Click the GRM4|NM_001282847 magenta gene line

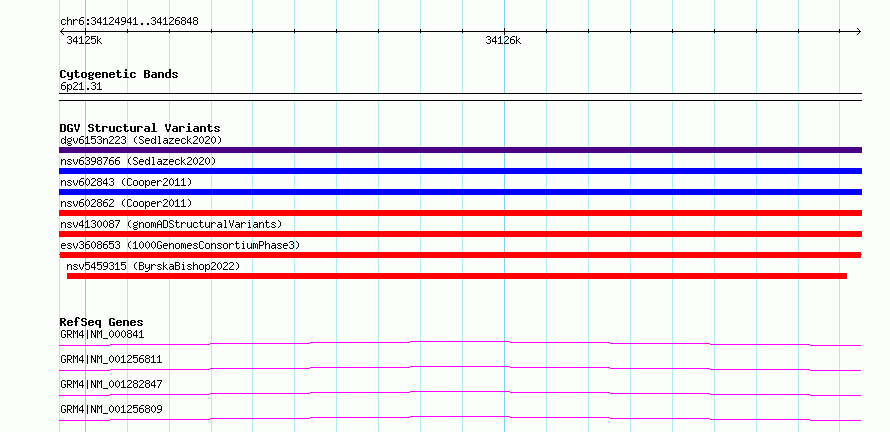click(460, 393)
